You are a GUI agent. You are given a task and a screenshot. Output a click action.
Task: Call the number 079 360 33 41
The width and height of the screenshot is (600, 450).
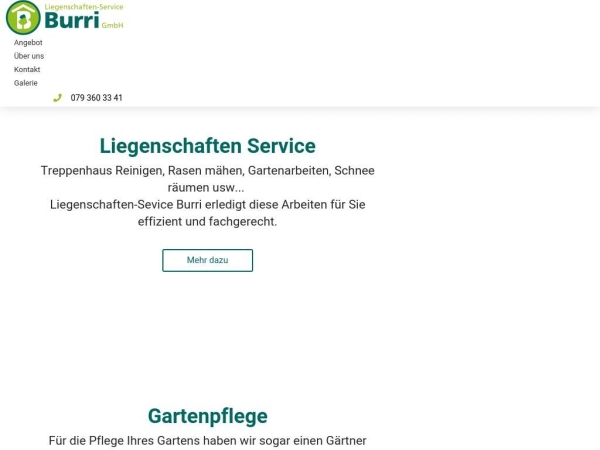pos(97,98)
